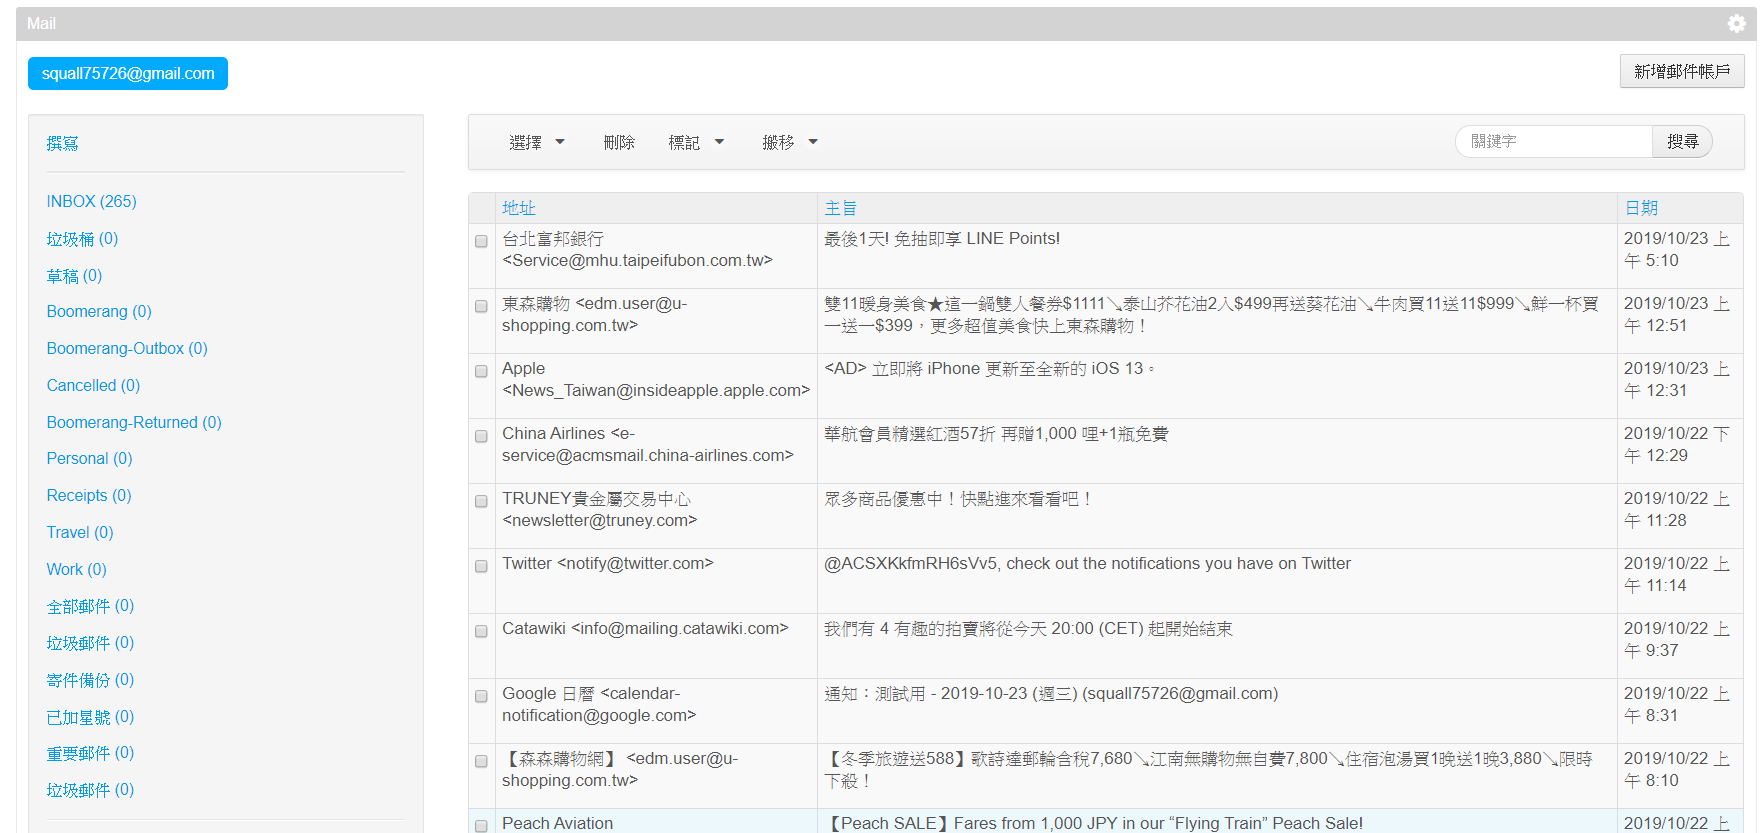
Task: Open the Twitter notifications email subject
Action: point(1087,563)
